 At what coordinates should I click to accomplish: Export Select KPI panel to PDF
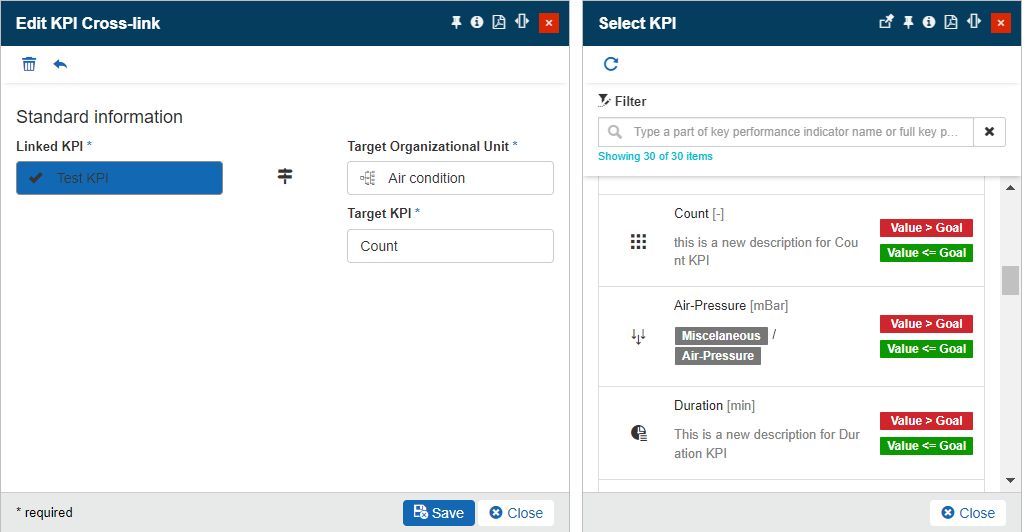pyautogui.click(x=951, y=23)
